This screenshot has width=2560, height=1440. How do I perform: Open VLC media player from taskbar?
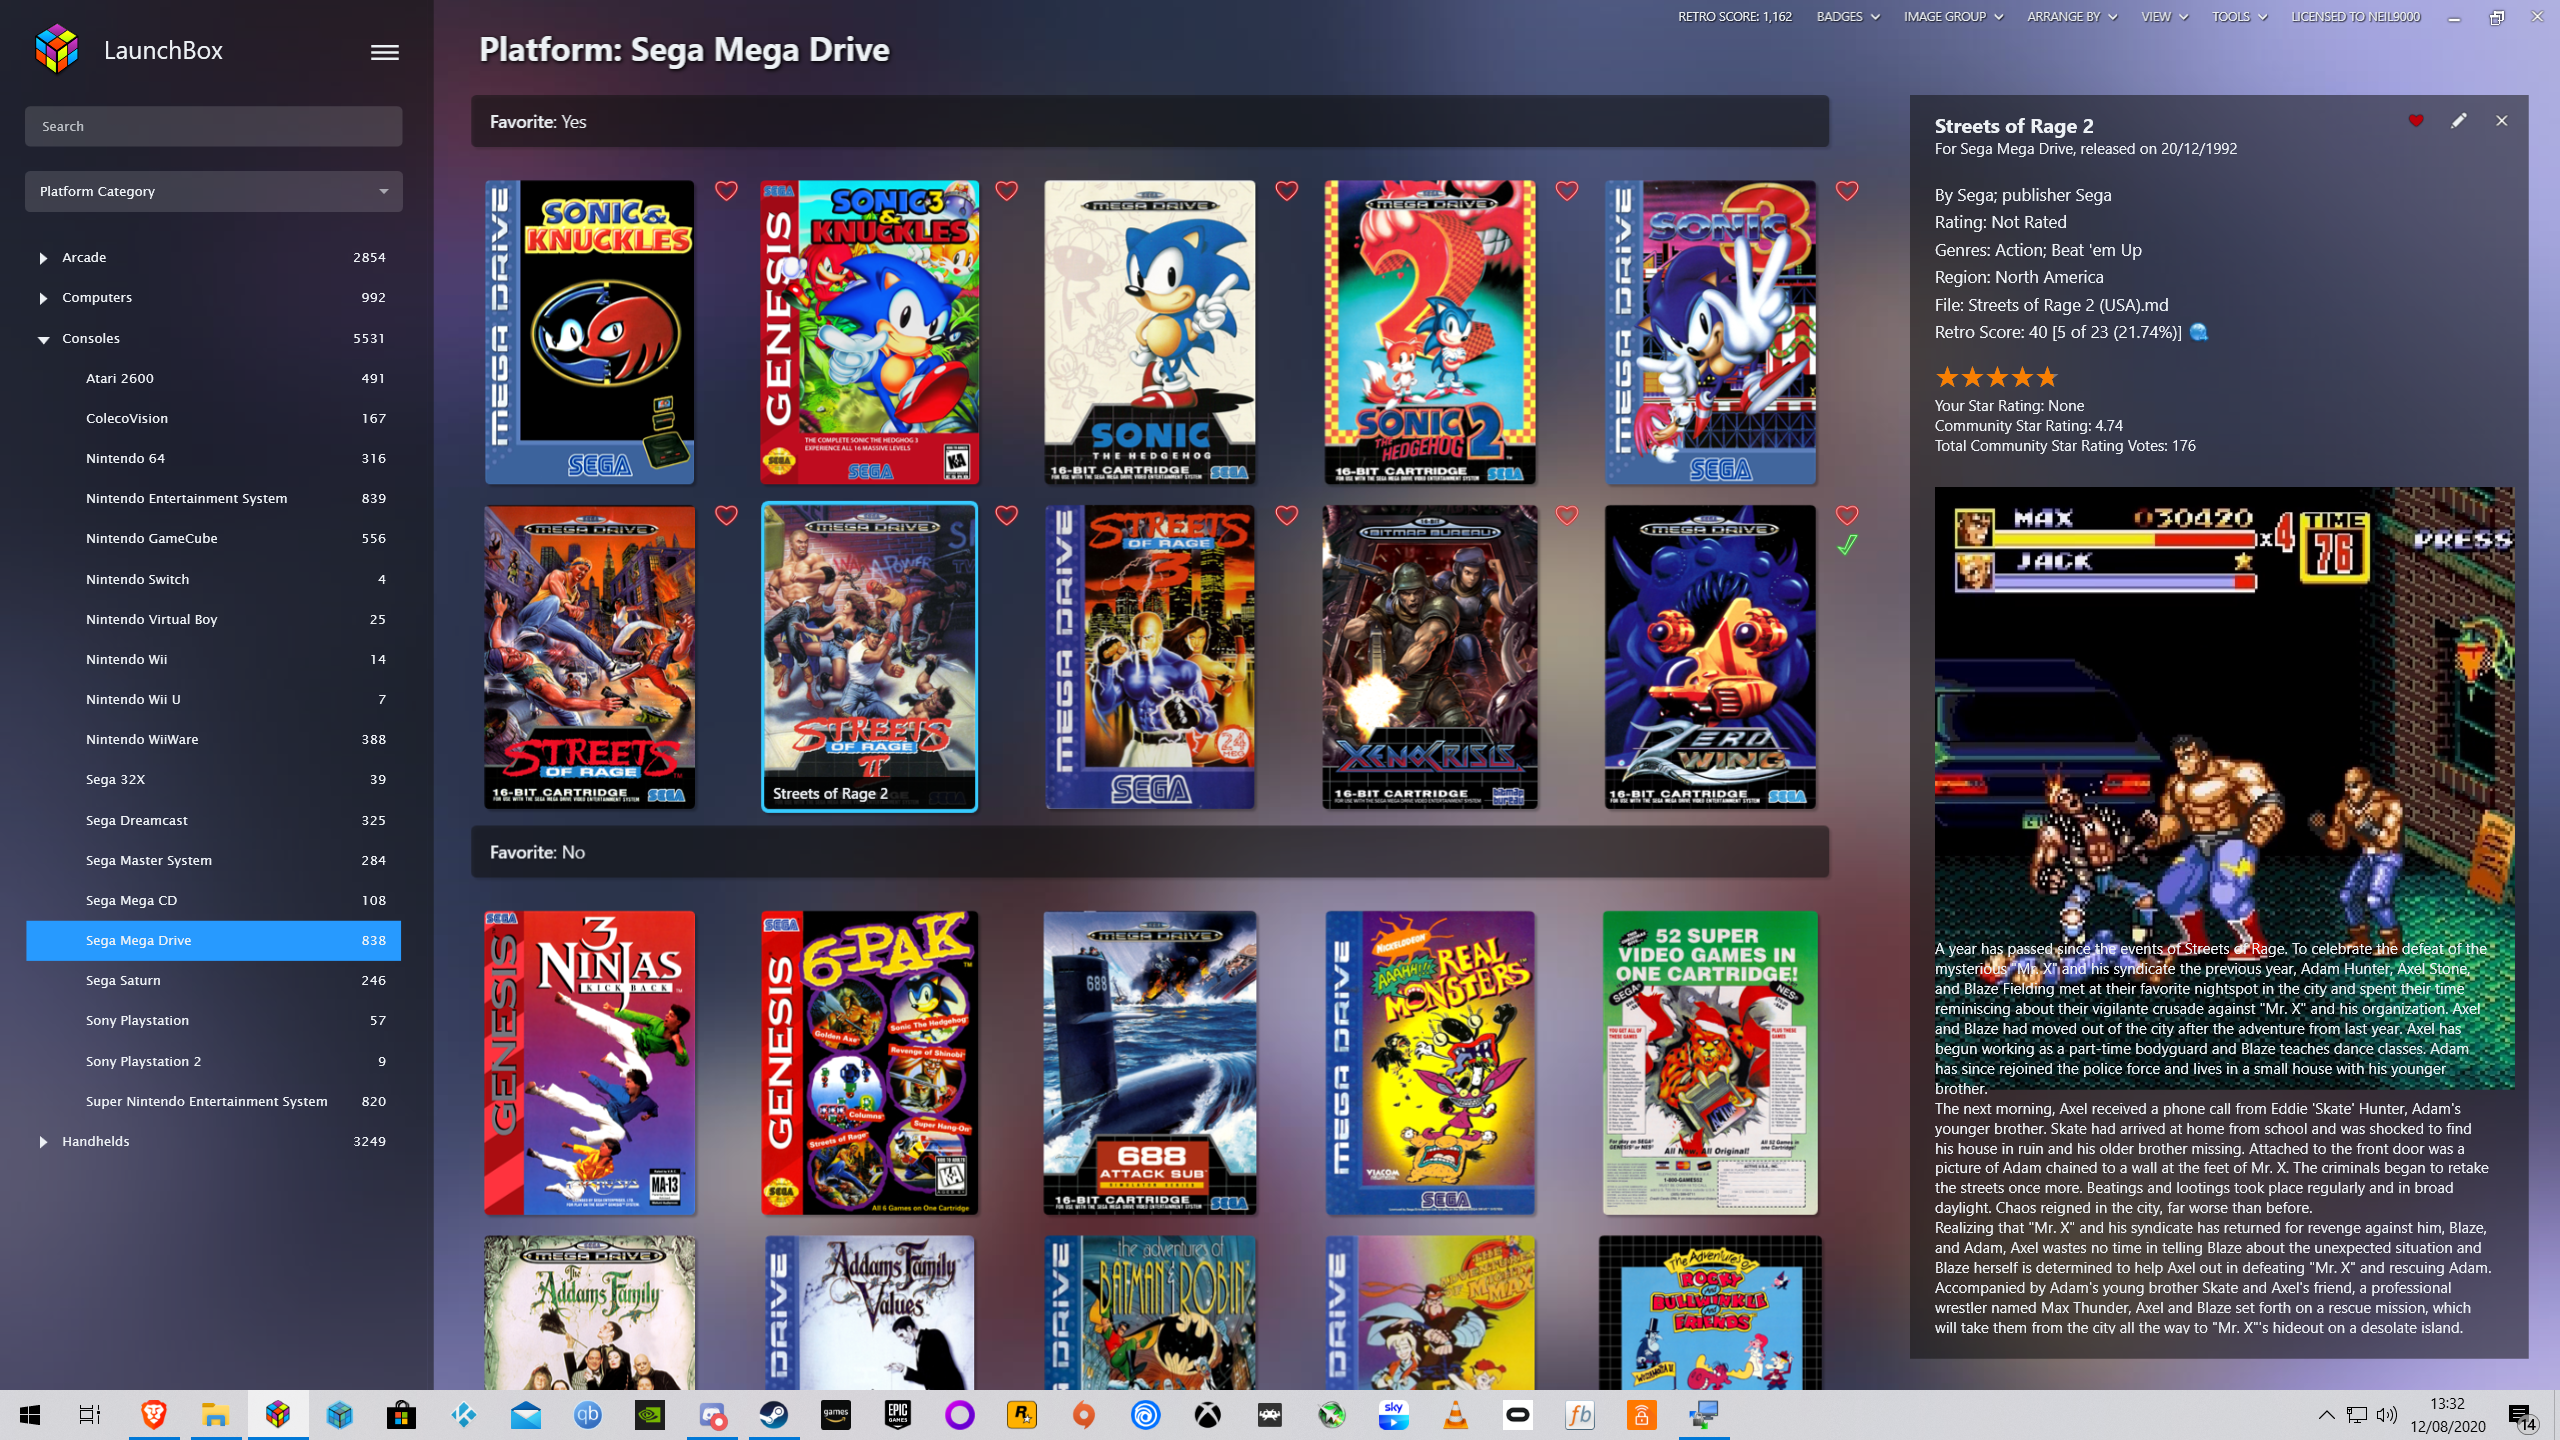click(x=1455, y=1415)
